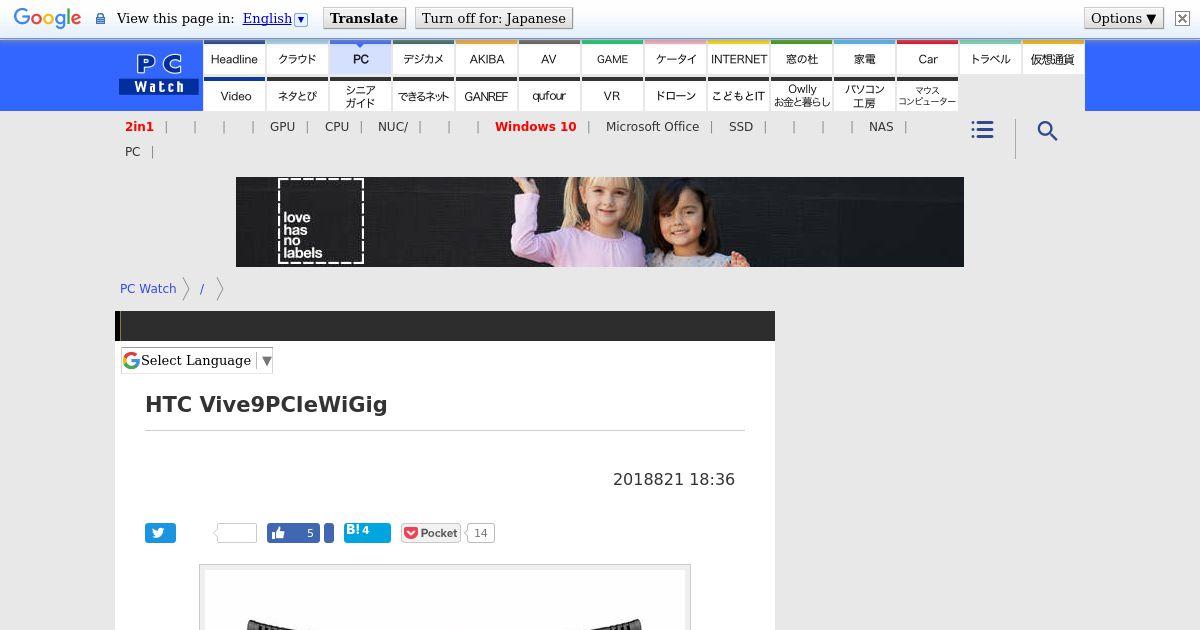Open the Headline tab
1200x630 pixels.
pos(234,58)
